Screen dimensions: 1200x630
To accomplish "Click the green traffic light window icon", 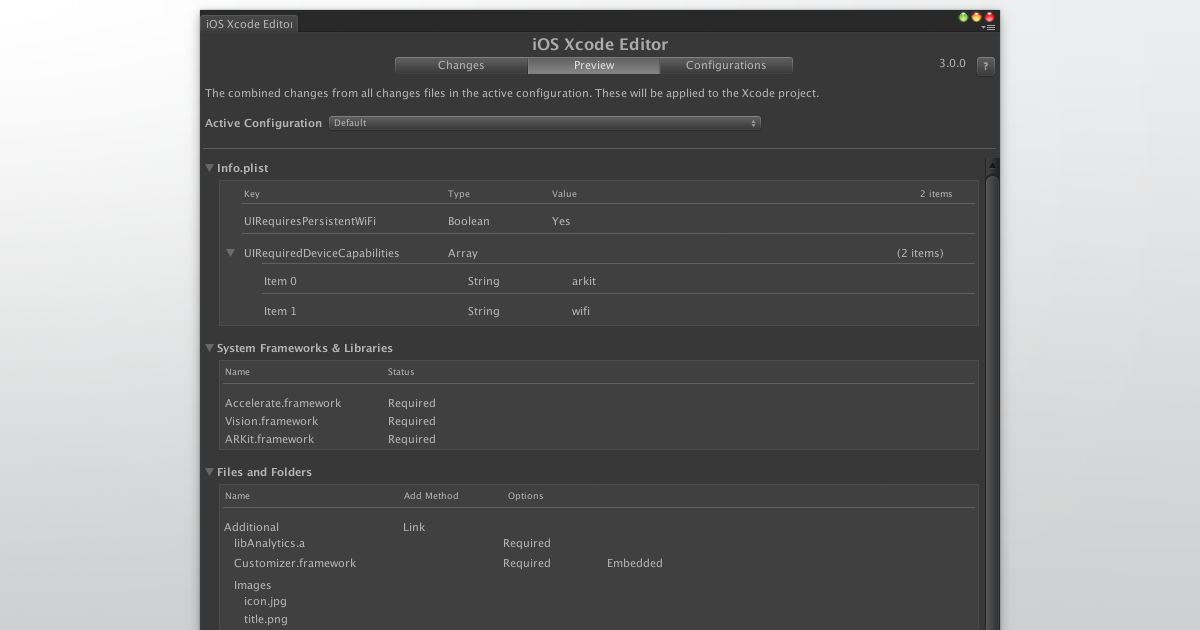I will pyautogui.click(x=962, y=16).
